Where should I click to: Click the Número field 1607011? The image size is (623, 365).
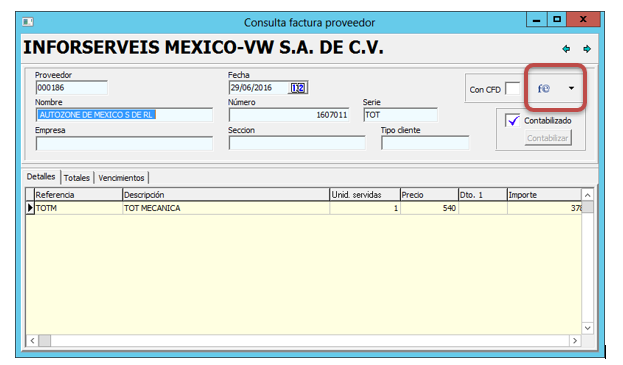point(289,115)
